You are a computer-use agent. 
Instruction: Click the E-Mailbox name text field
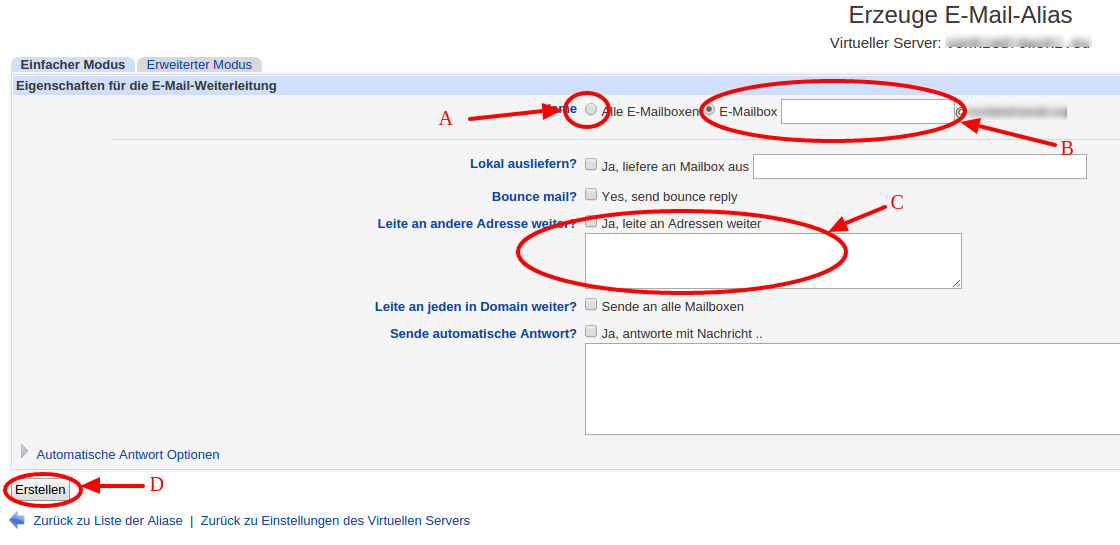coord(867,112)
